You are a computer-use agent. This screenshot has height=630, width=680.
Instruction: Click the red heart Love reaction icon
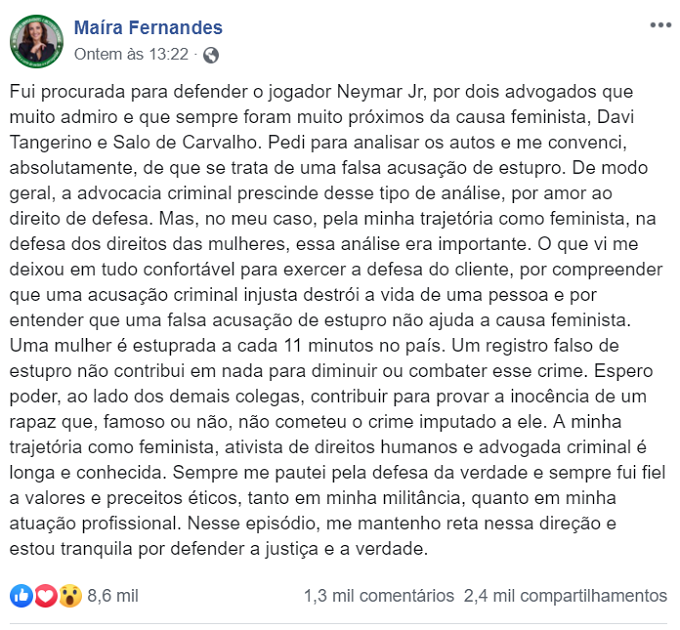click(46, 596)
